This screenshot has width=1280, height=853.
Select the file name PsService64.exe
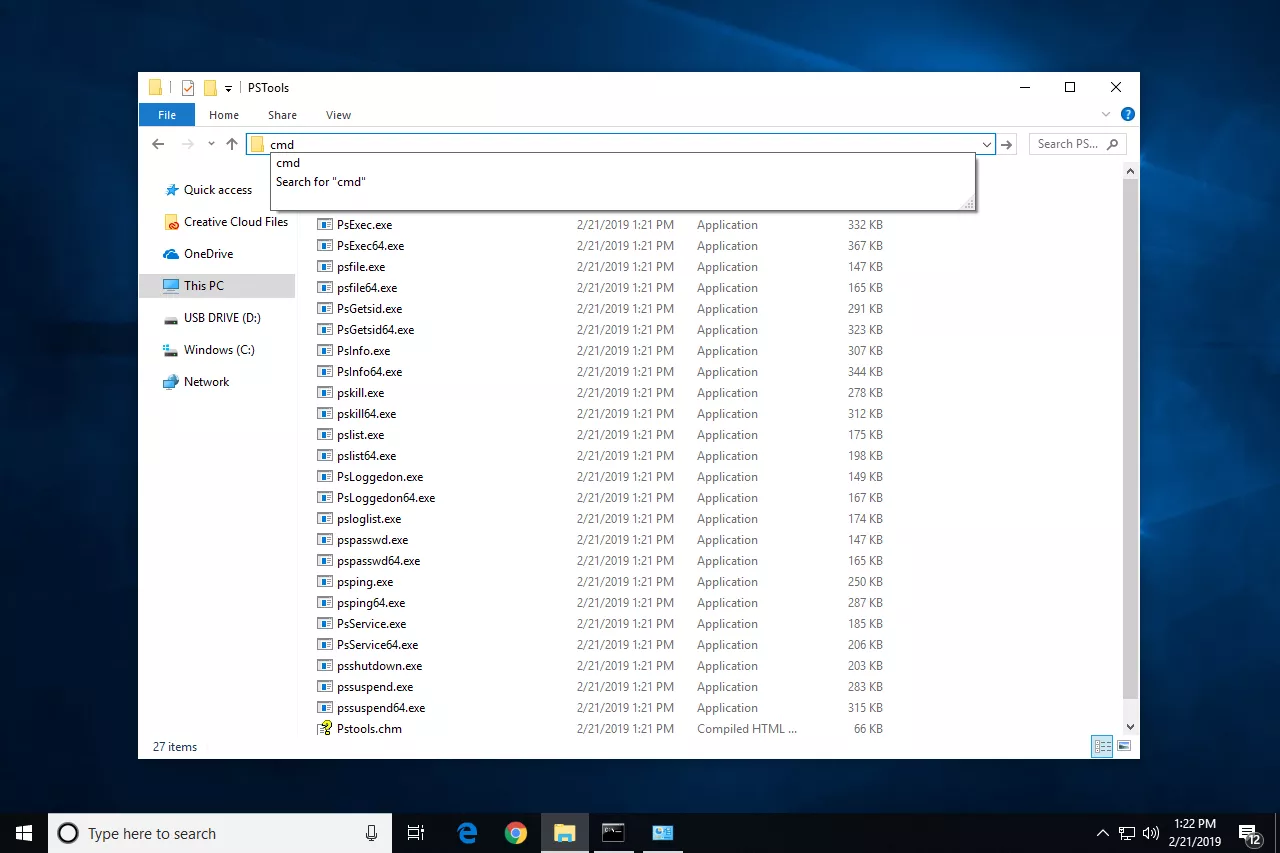pyautogui.click(x=377, y=645)
